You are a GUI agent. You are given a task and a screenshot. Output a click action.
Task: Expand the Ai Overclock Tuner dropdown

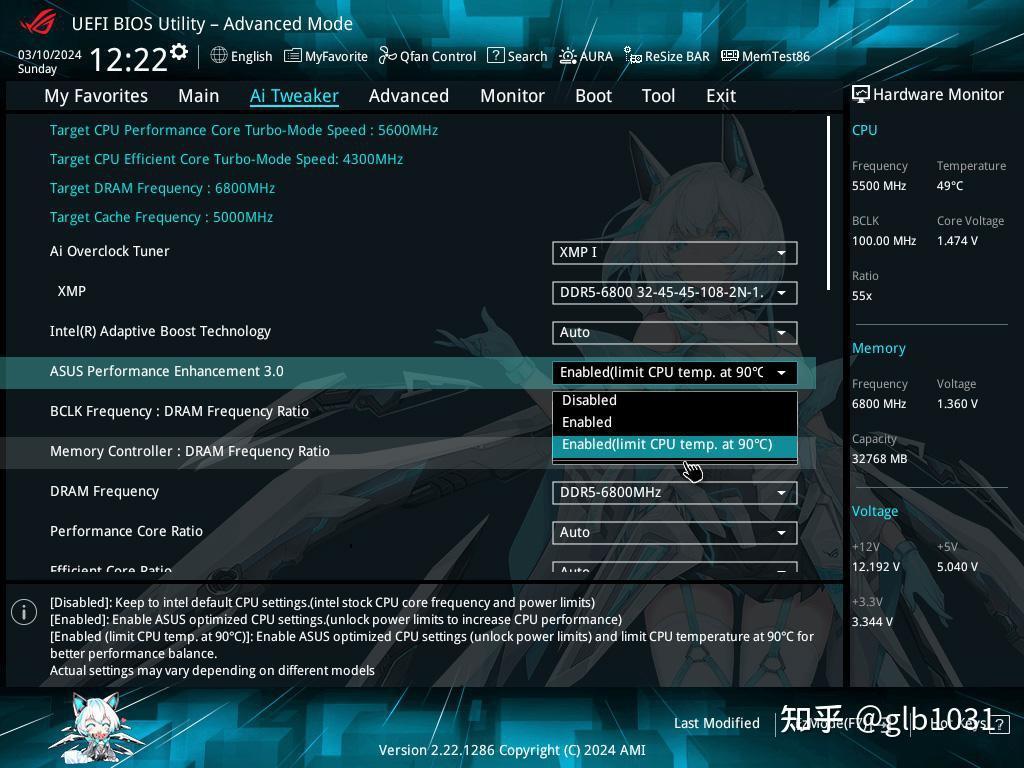pos(675,253)
